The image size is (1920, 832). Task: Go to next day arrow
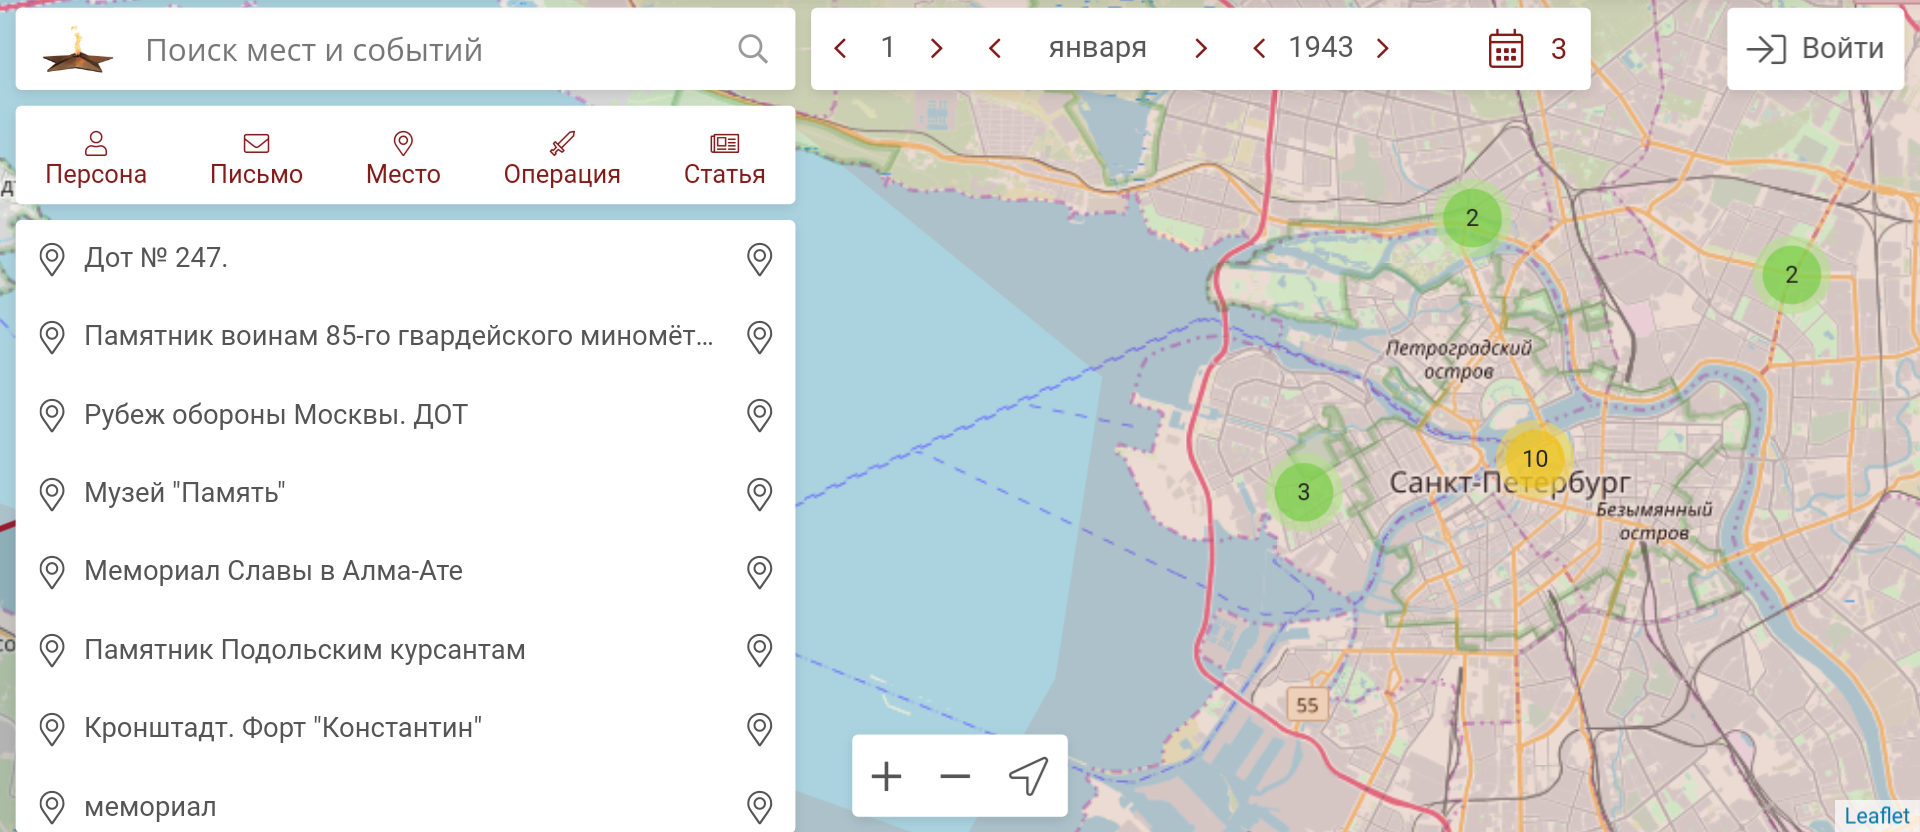click(936, 48)
